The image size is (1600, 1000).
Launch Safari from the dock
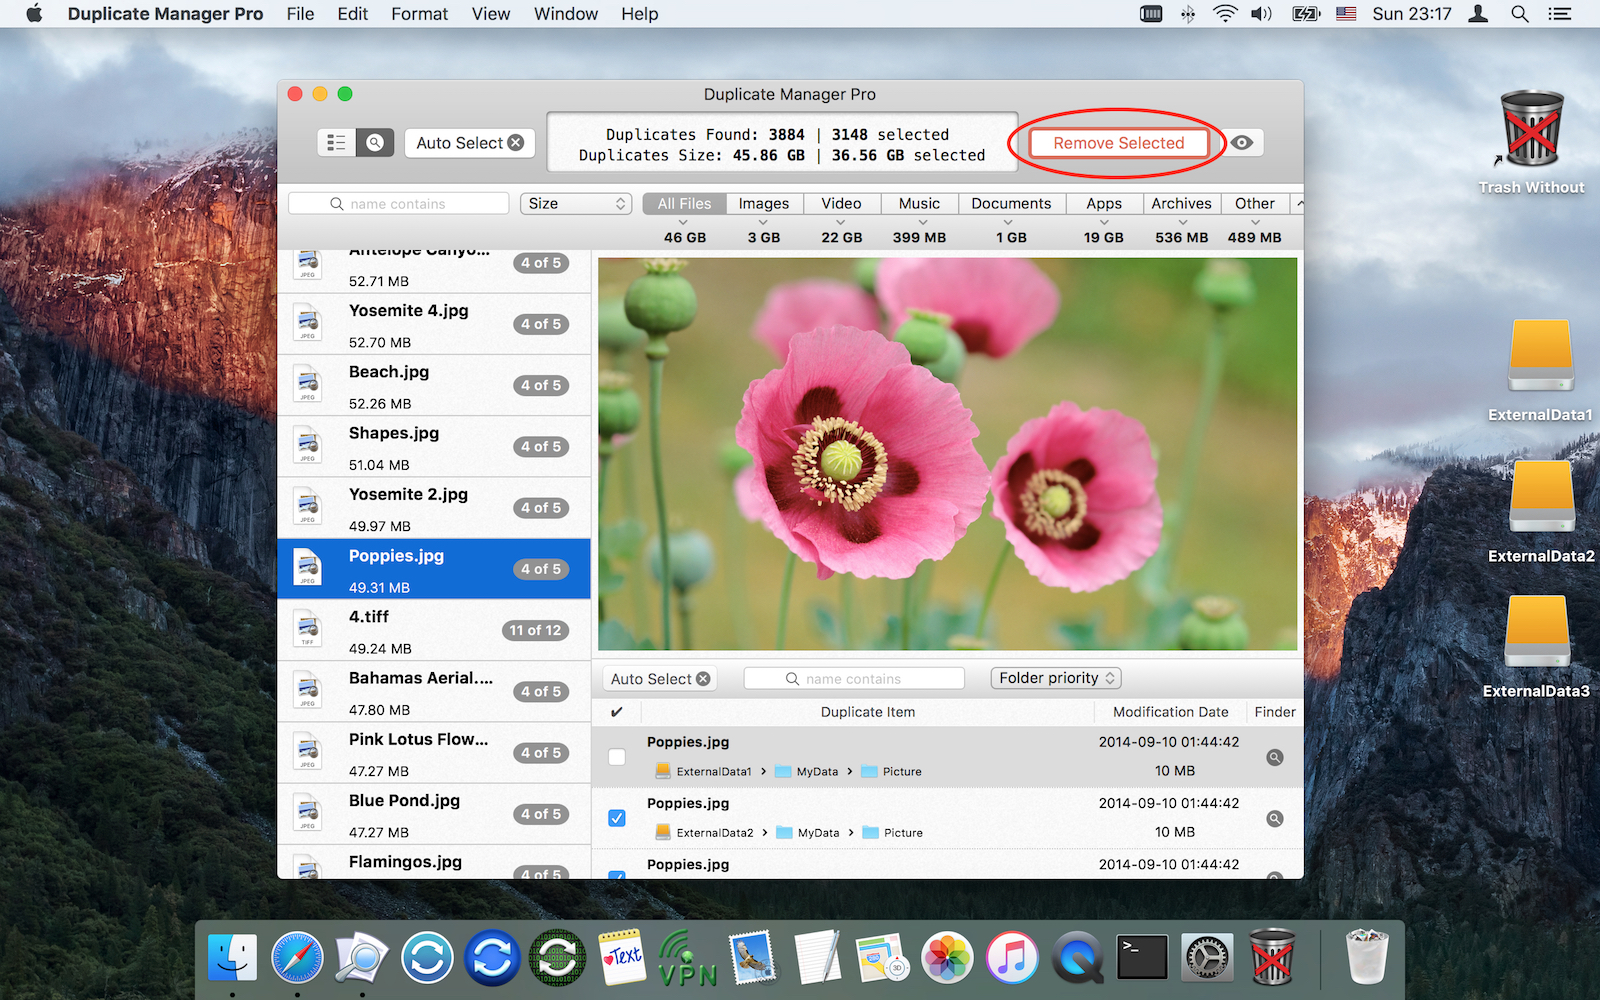coord(297,957)
